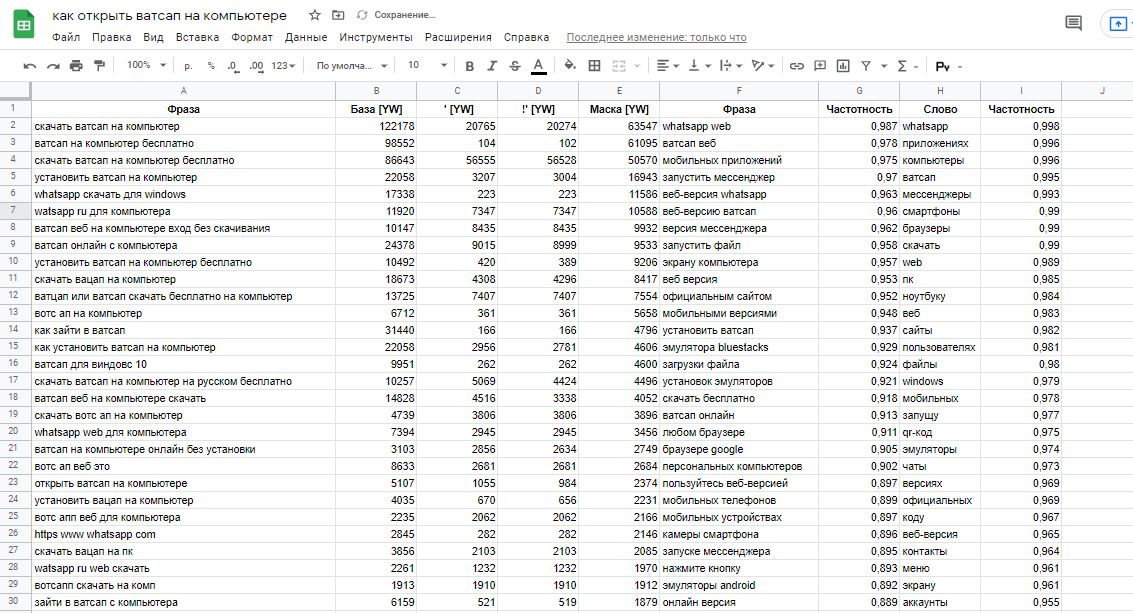1133x613 pixels.
Task: Insert a chart from the toolbar
Action: pos(843,66)
